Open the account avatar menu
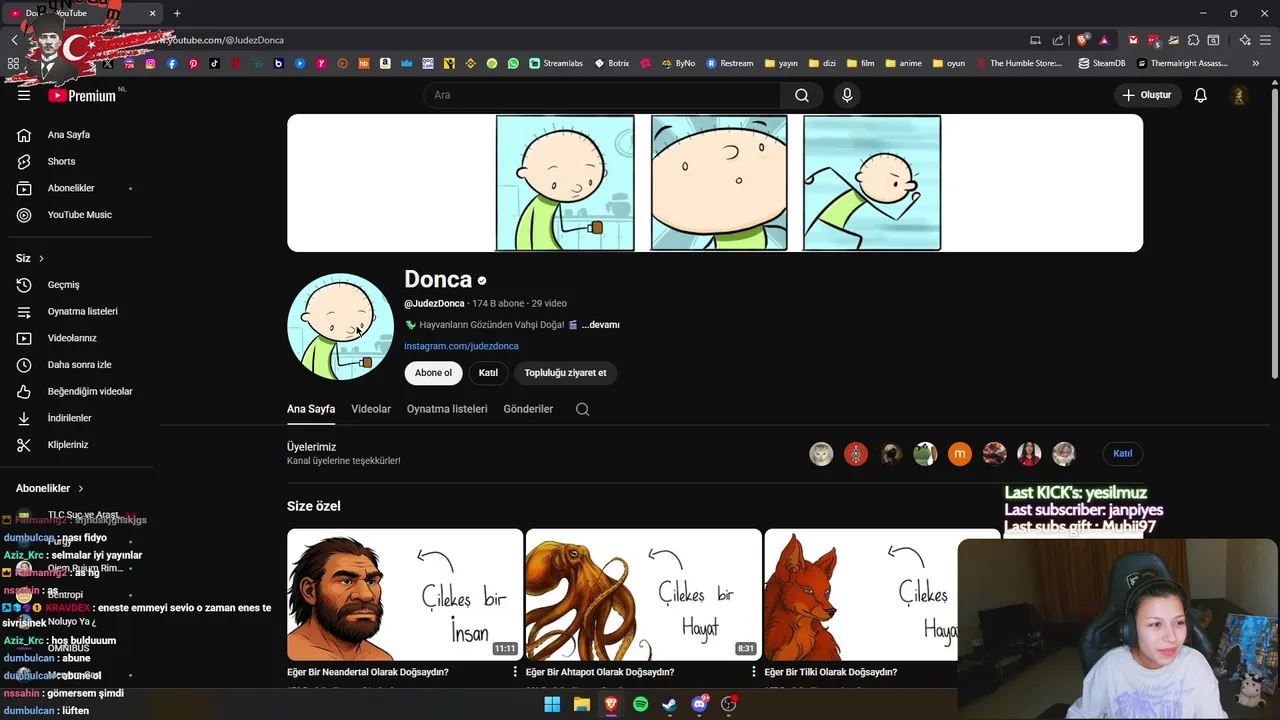The width and height of the screenshot is (1280, 720). point(1239,95)
